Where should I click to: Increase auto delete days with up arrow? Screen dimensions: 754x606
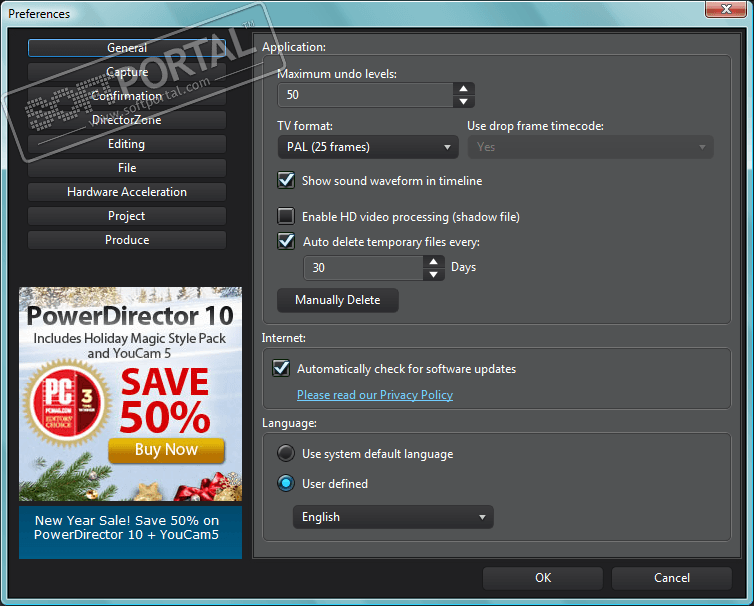click(434, 262)
